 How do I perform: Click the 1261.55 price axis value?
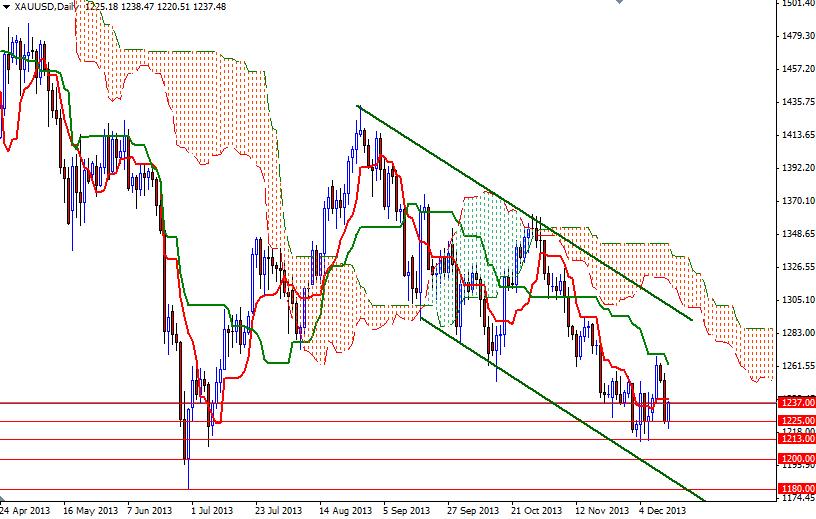click(798, 365)
